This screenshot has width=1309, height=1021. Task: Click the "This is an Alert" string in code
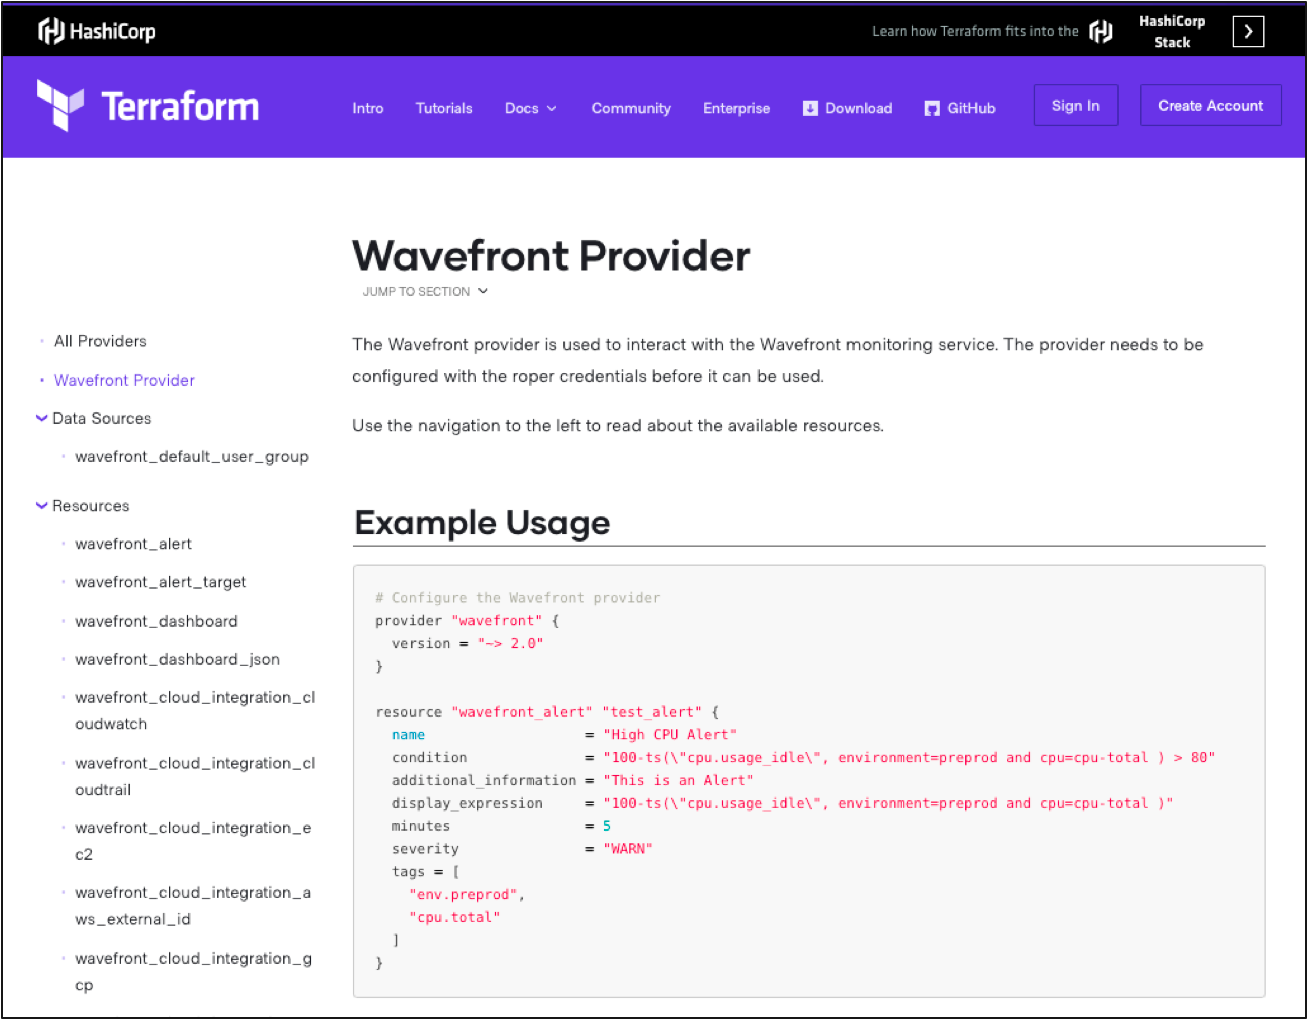tap(678, 781)
